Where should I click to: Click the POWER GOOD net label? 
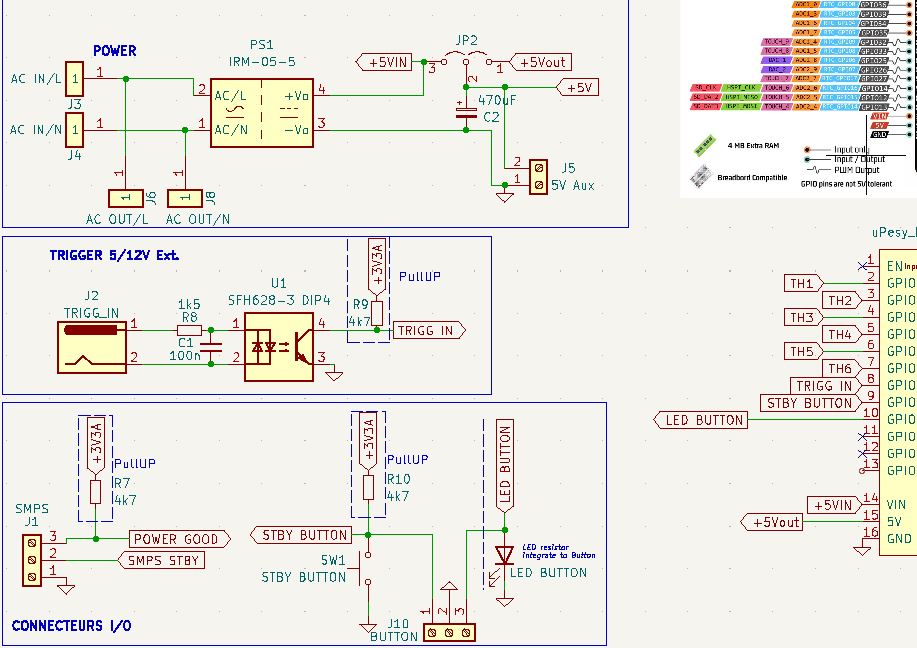pos(175,539)
